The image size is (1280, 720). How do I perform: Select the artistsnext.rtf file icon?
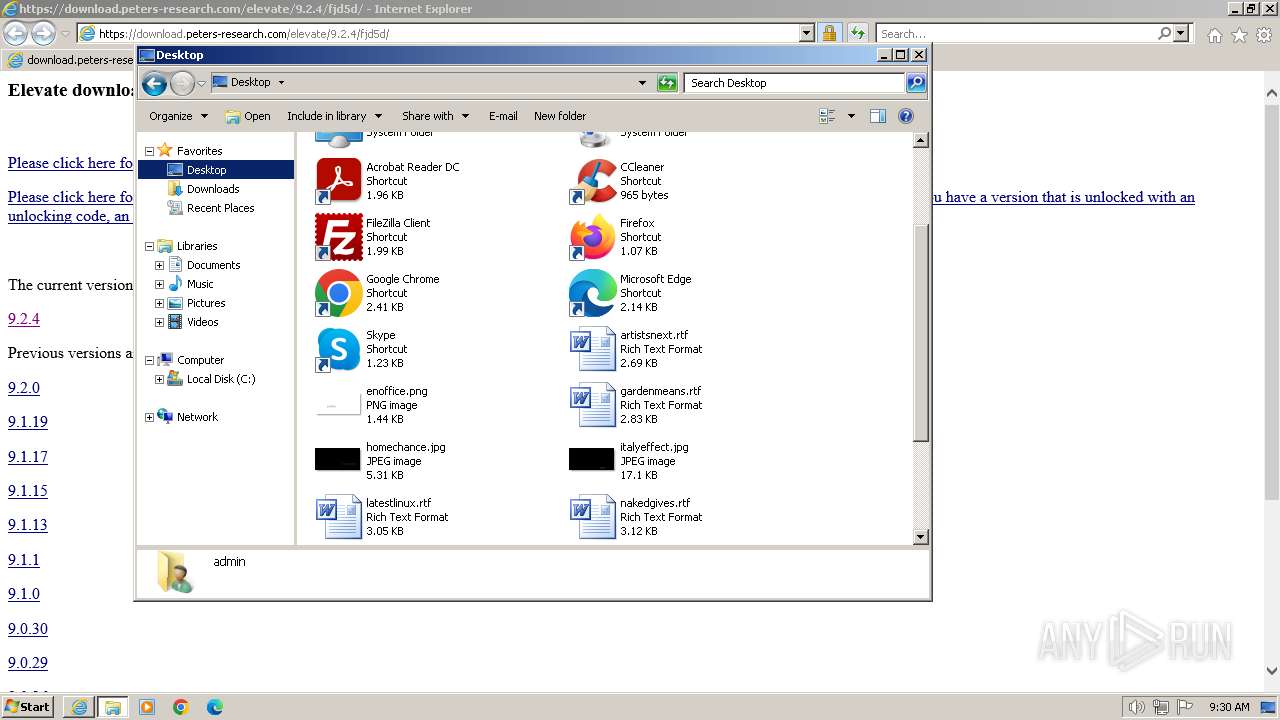tap(592, 349)
